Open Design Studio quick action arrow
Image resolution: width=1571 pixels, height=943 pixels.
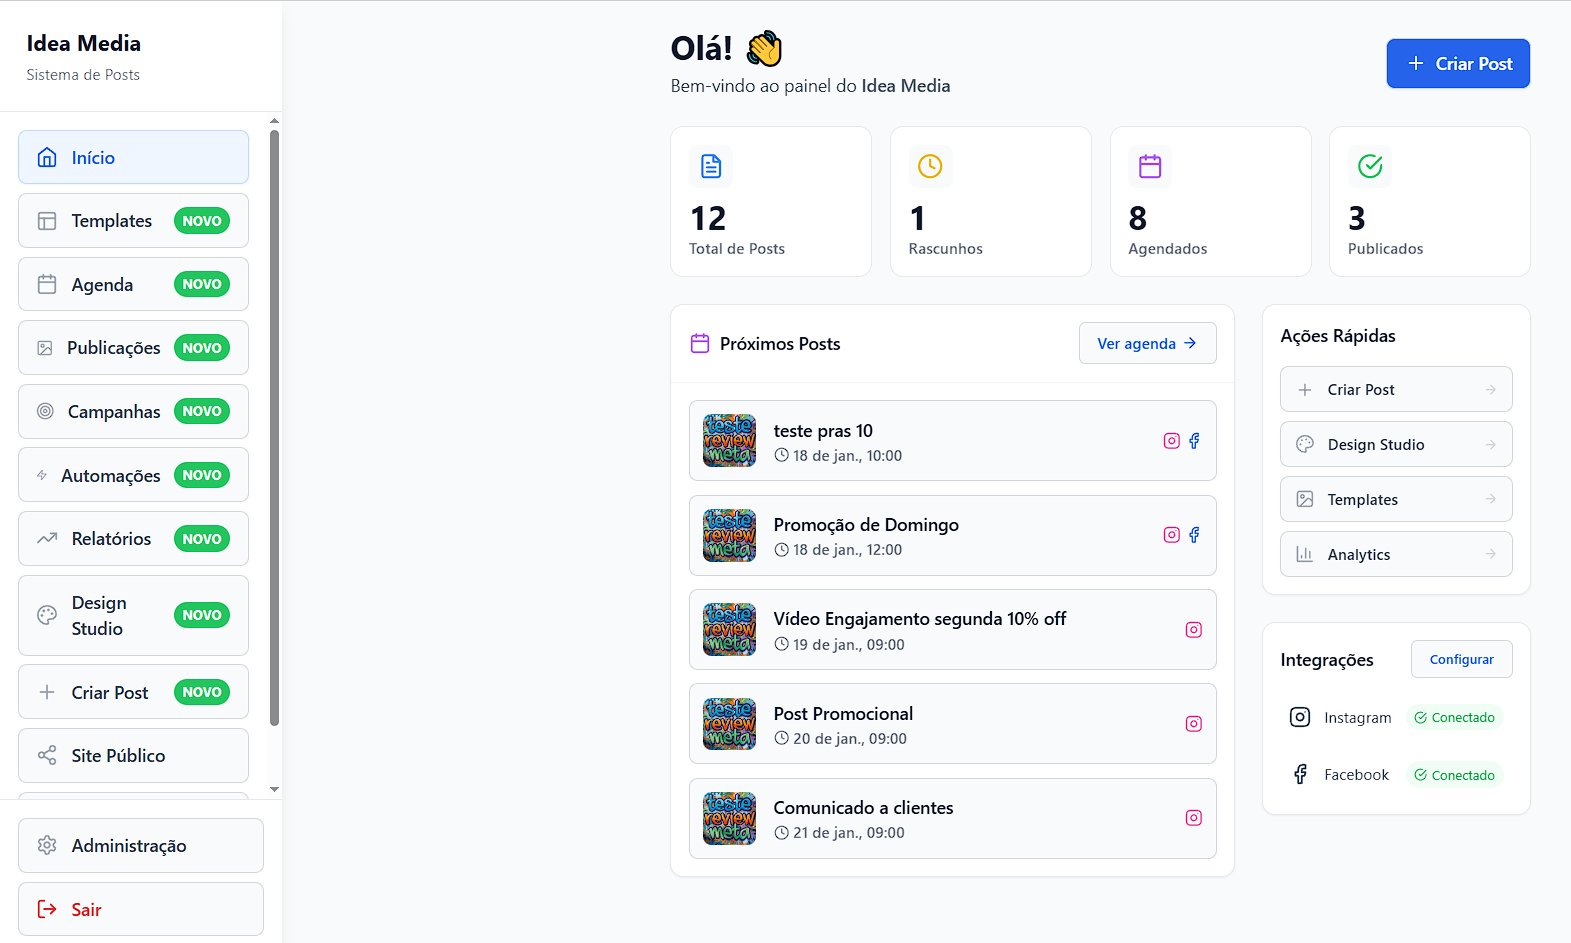1490,445
